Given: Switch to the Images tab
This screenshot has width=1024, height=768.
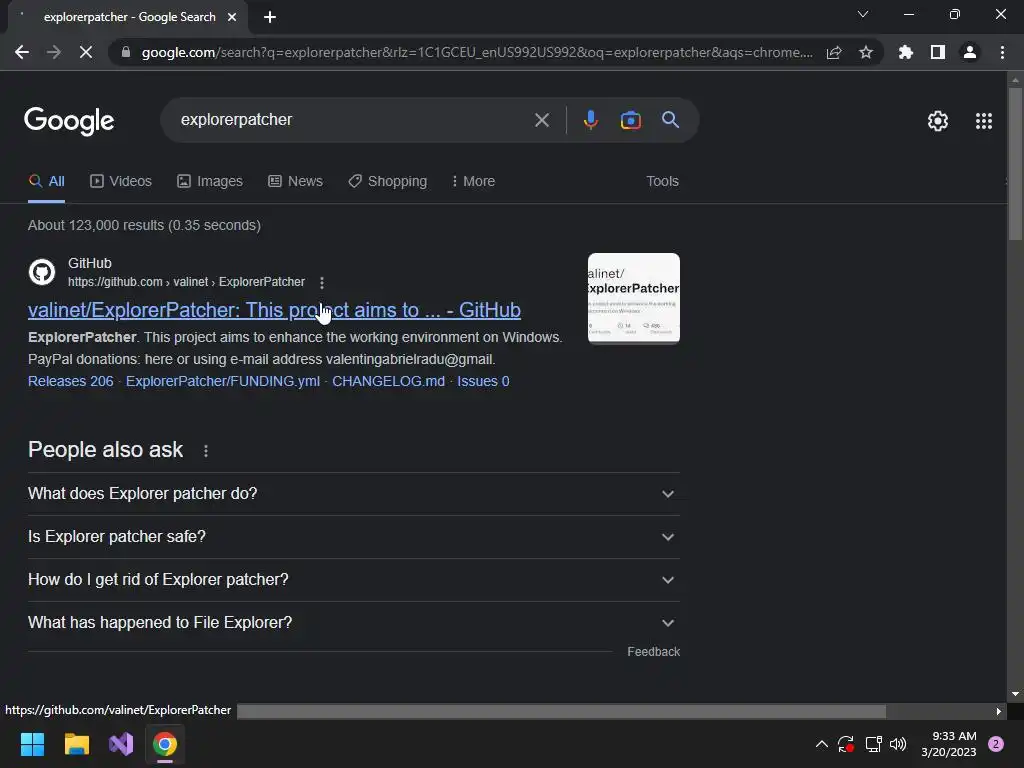Looking at the screenshot, I should coord(210,182).
